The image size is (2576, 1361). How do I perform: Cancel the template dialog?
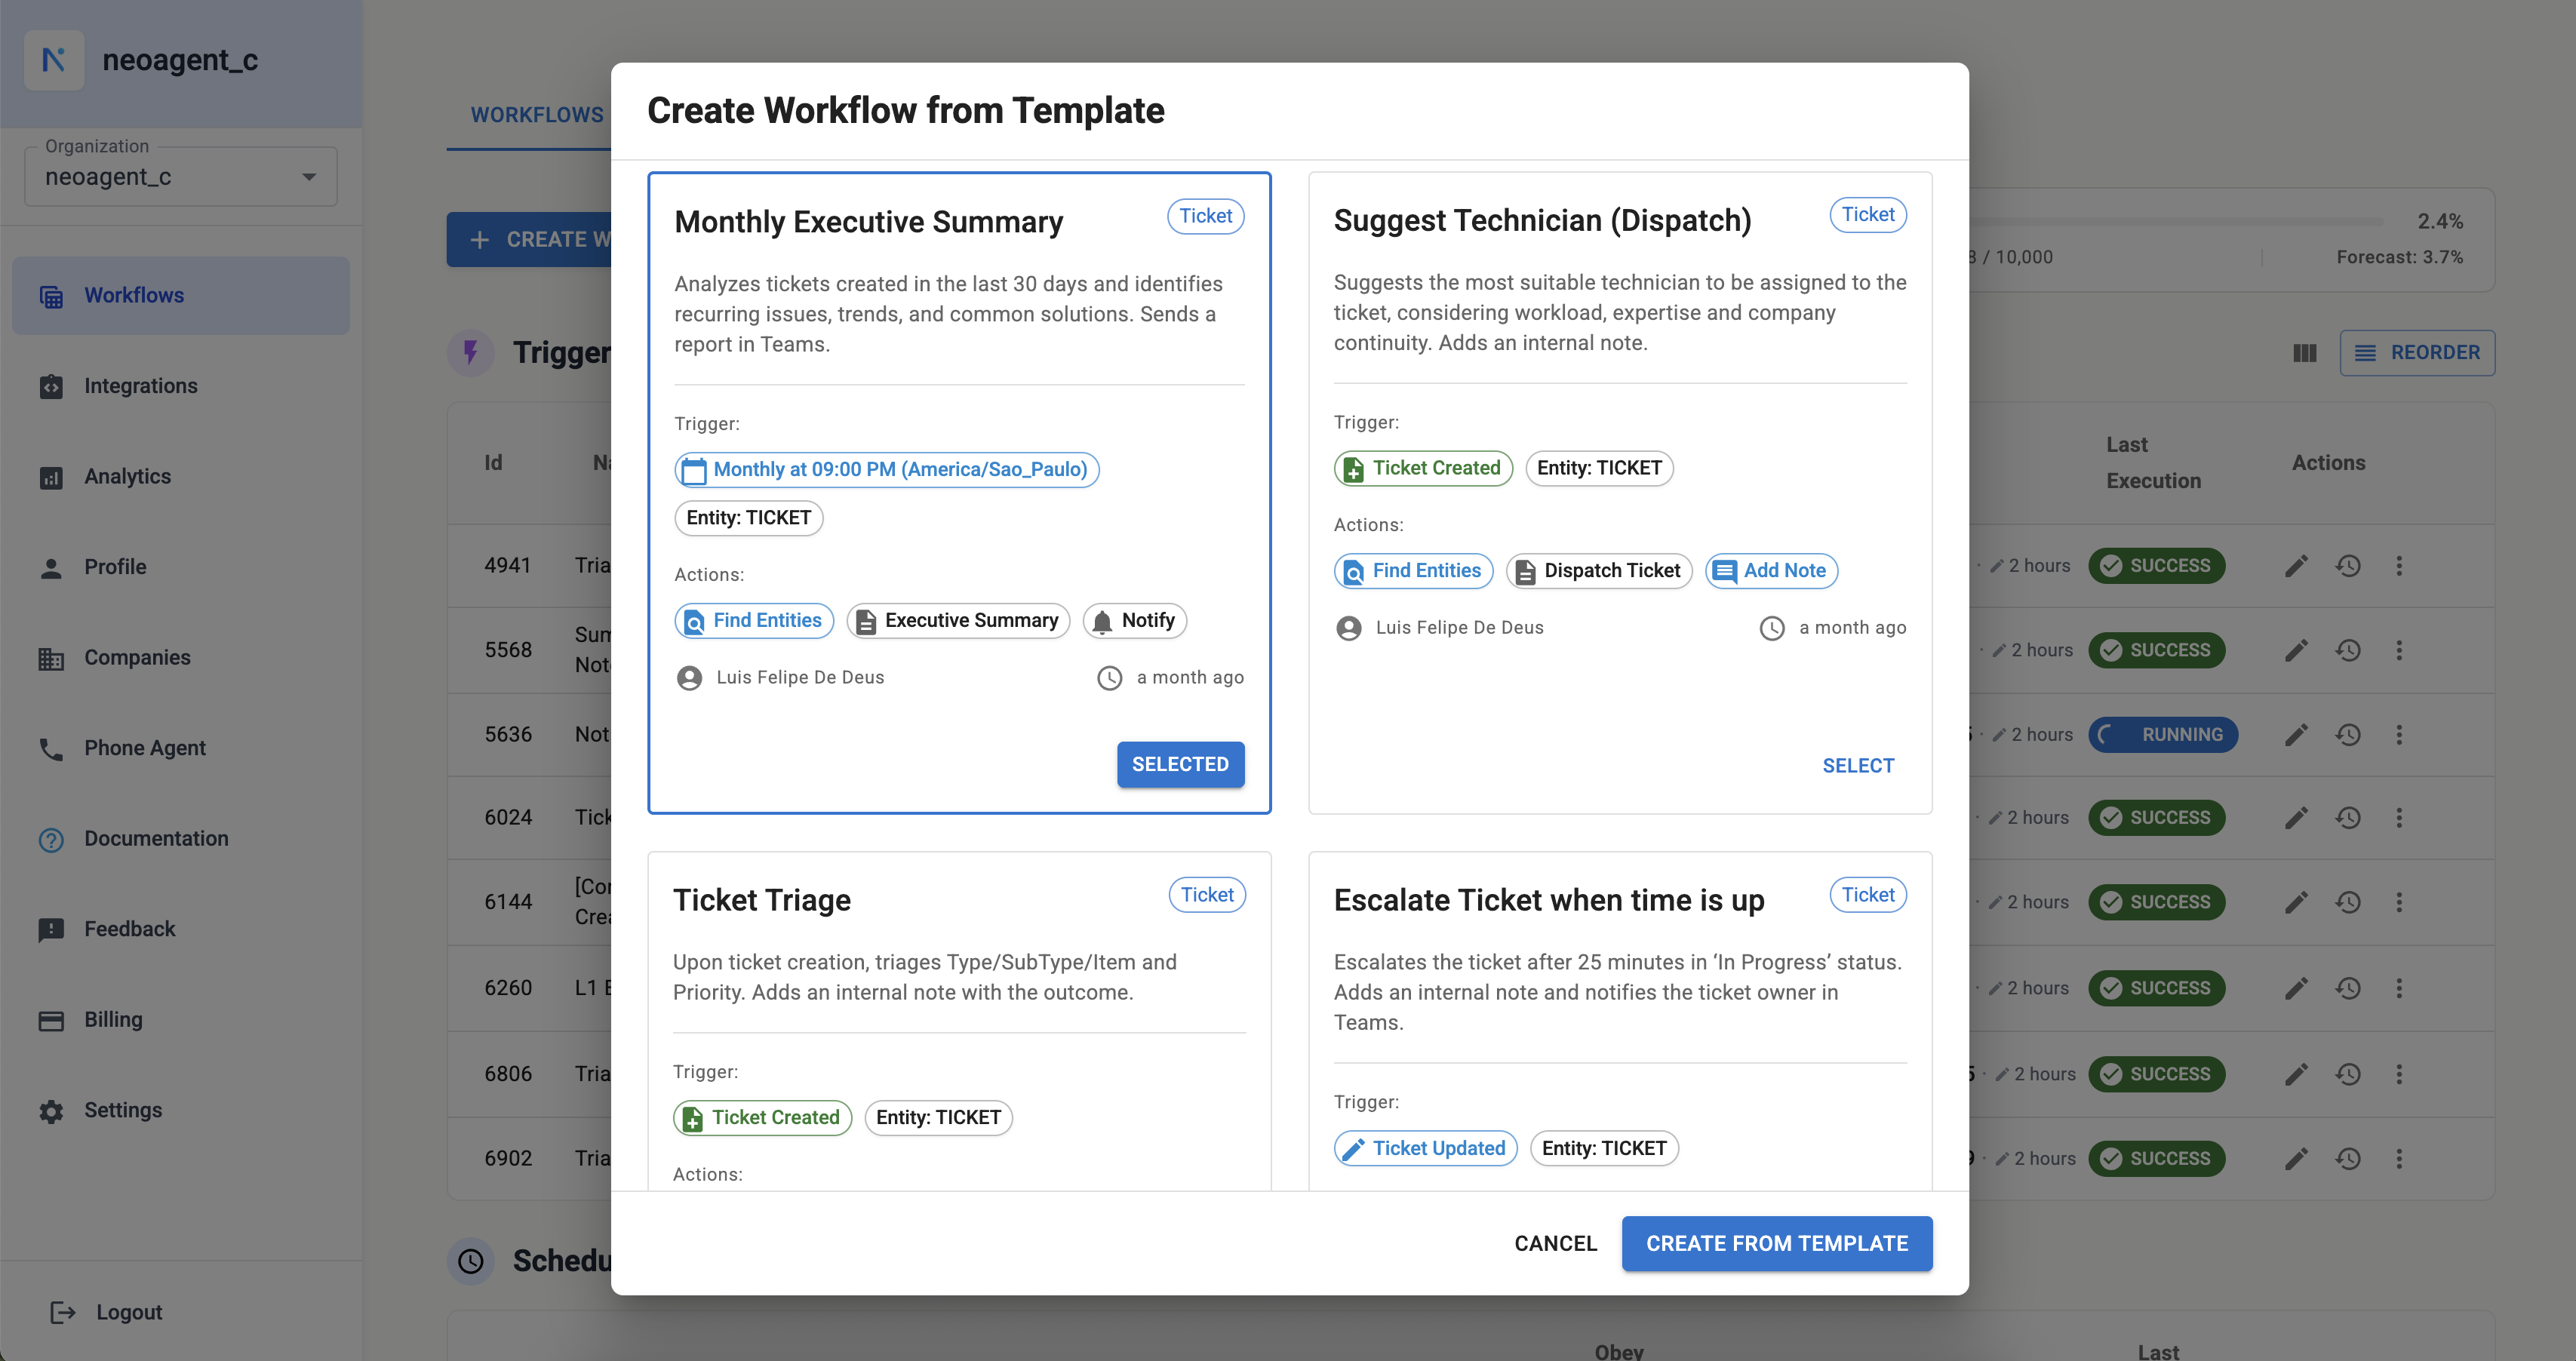click(x=1556, y=1244)
